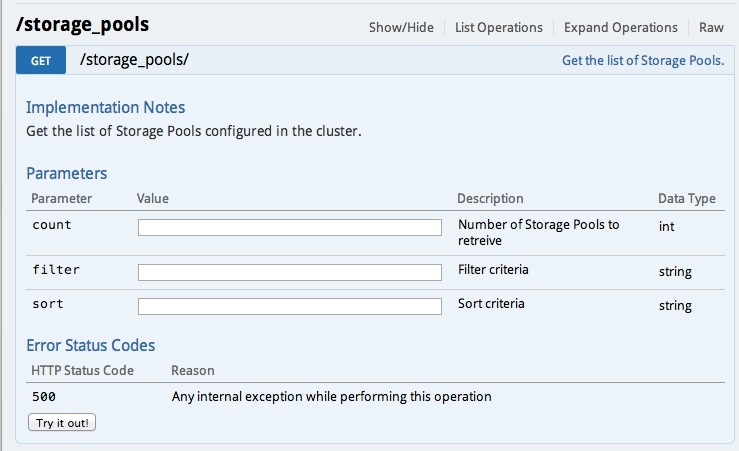Open the Raw link

coord(711,27)
